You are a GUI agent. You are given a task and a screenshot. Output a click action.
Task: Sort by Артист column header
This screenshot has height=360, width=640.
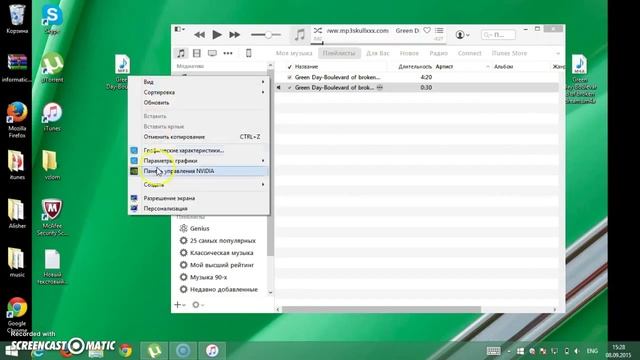tap(444, 67)
